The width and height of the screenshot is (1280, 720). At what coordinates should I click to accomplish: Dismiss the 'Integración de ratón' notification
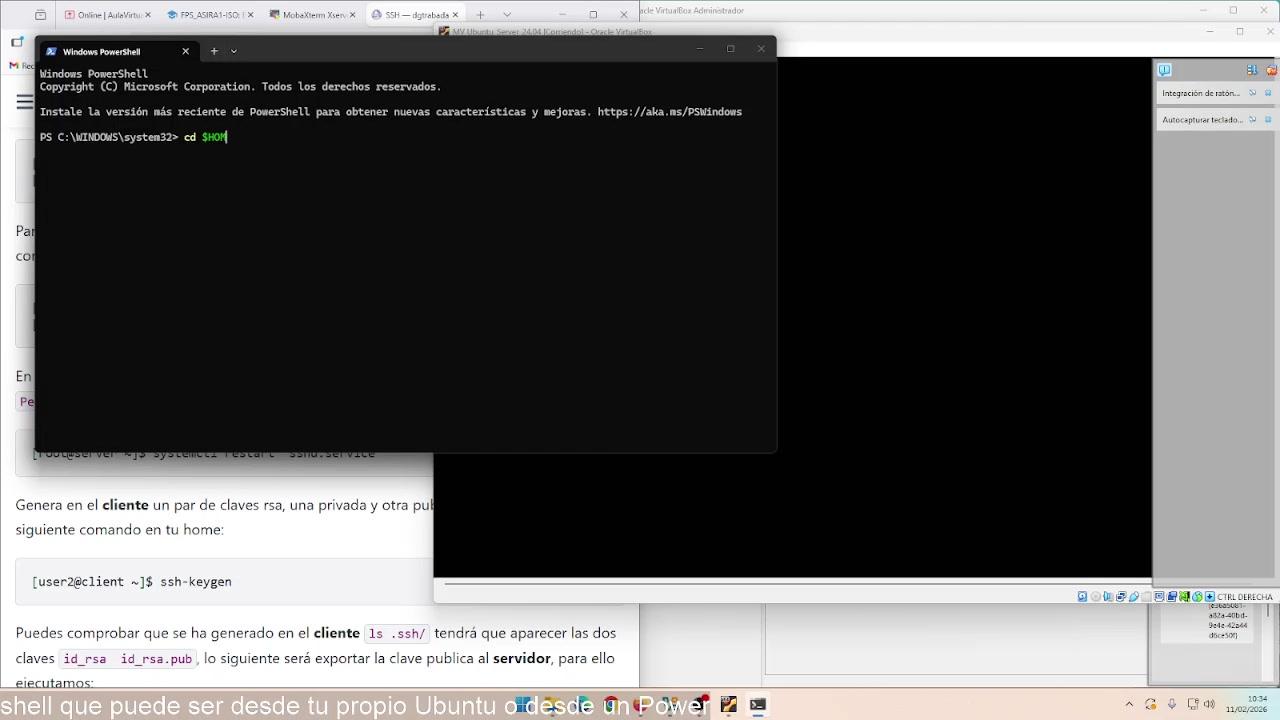tap(1269, 93)
